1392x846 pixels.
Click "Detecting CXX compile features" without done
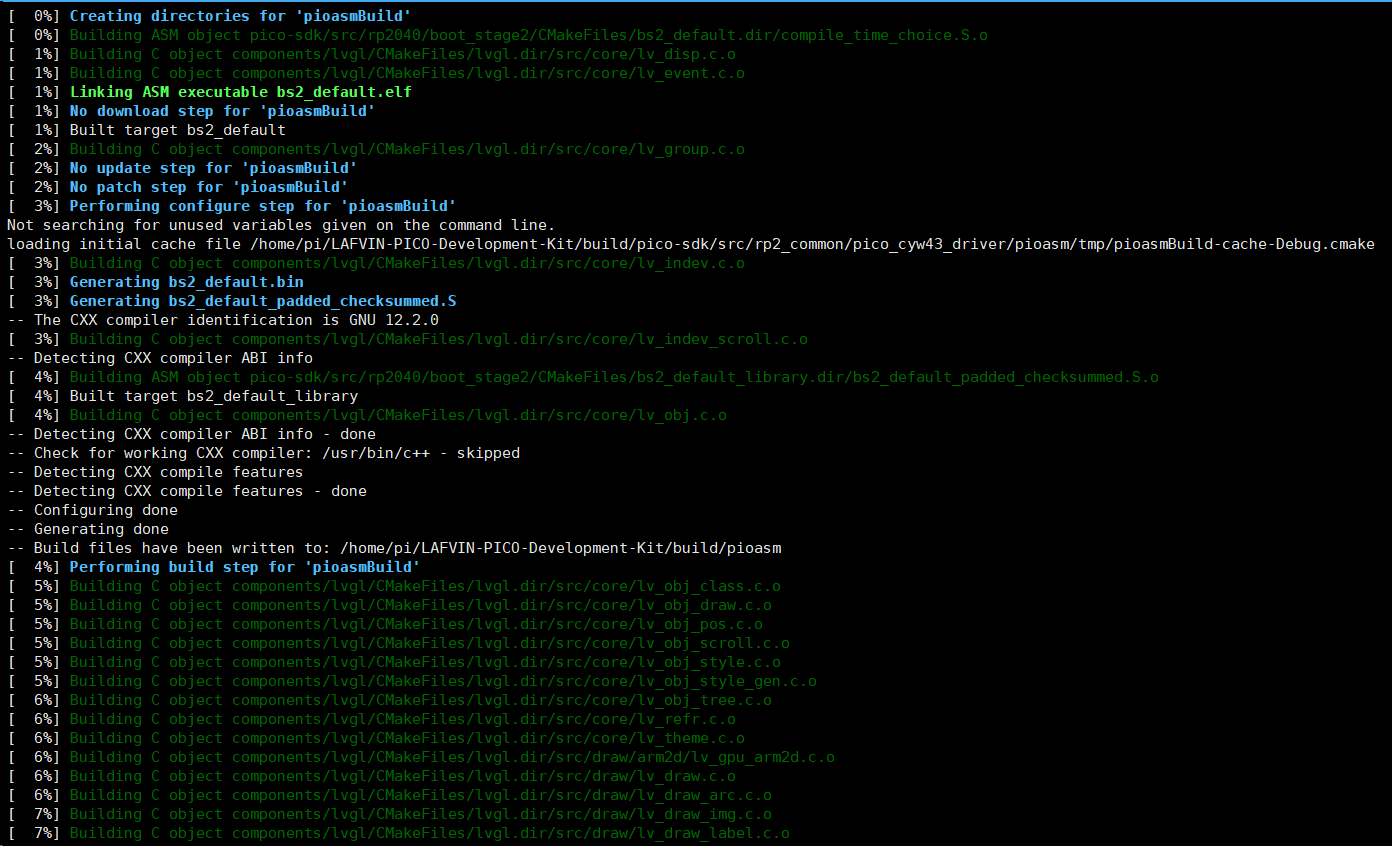pyautogui.click(x=168, y=472)
